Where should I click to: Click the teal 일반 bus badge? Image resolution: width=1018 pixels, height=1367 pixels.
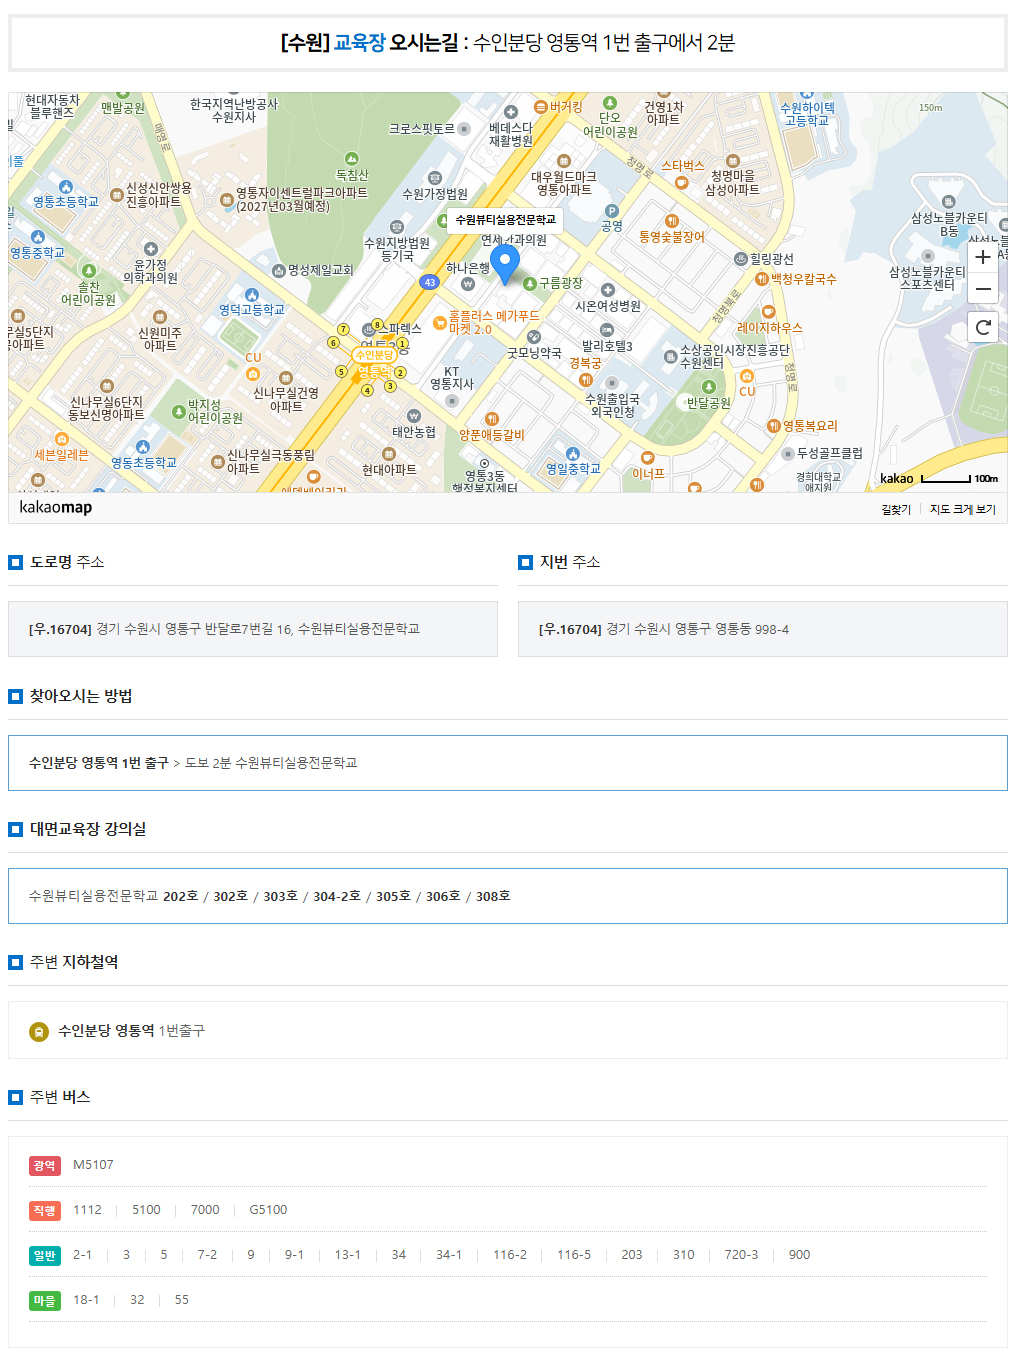pyautogui.click(x=44, y=1255)
